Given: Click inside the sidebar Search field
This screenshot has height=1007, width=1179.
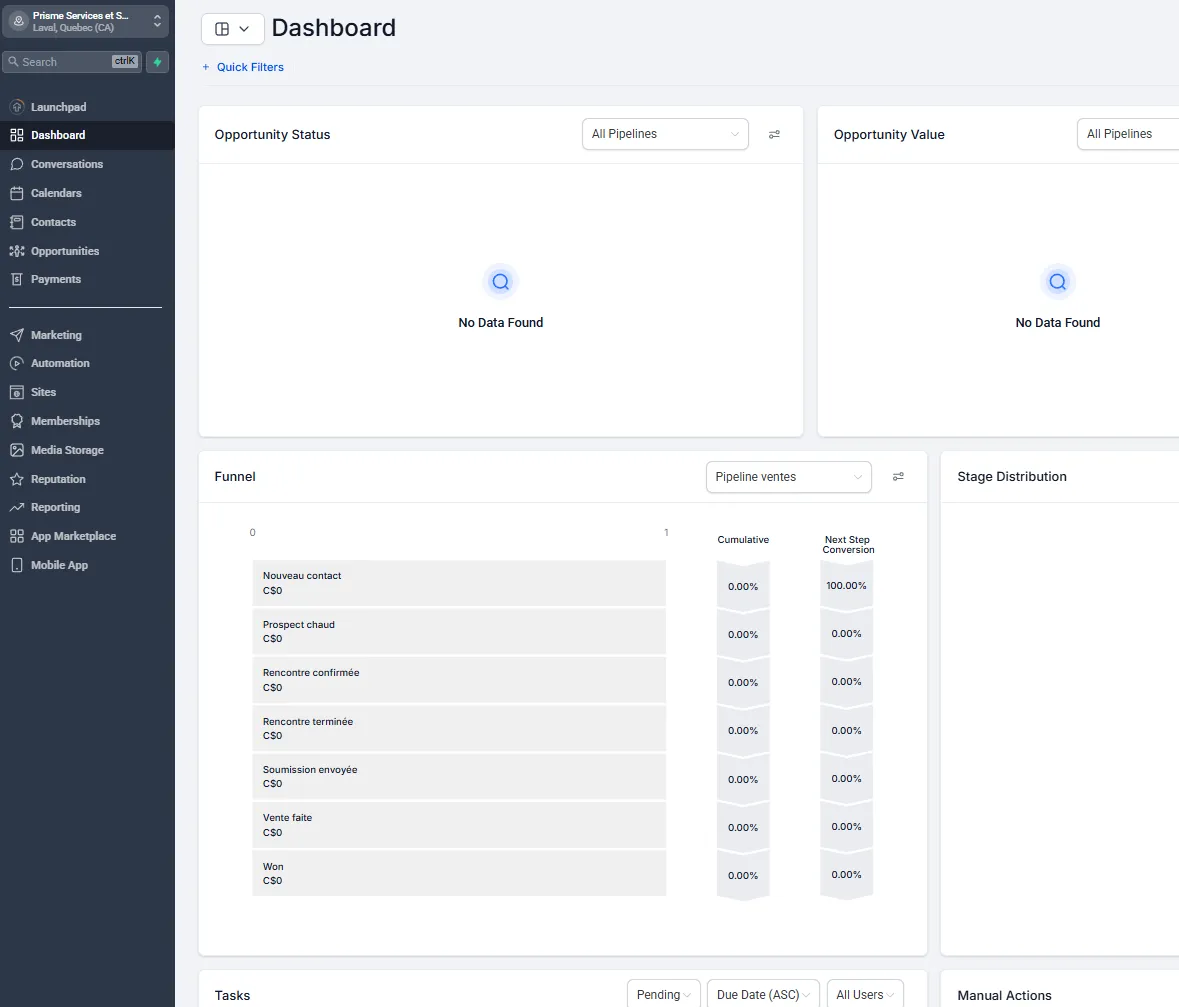Looking at the screenshot, I should pyautogui.click(x=70, y=62).
